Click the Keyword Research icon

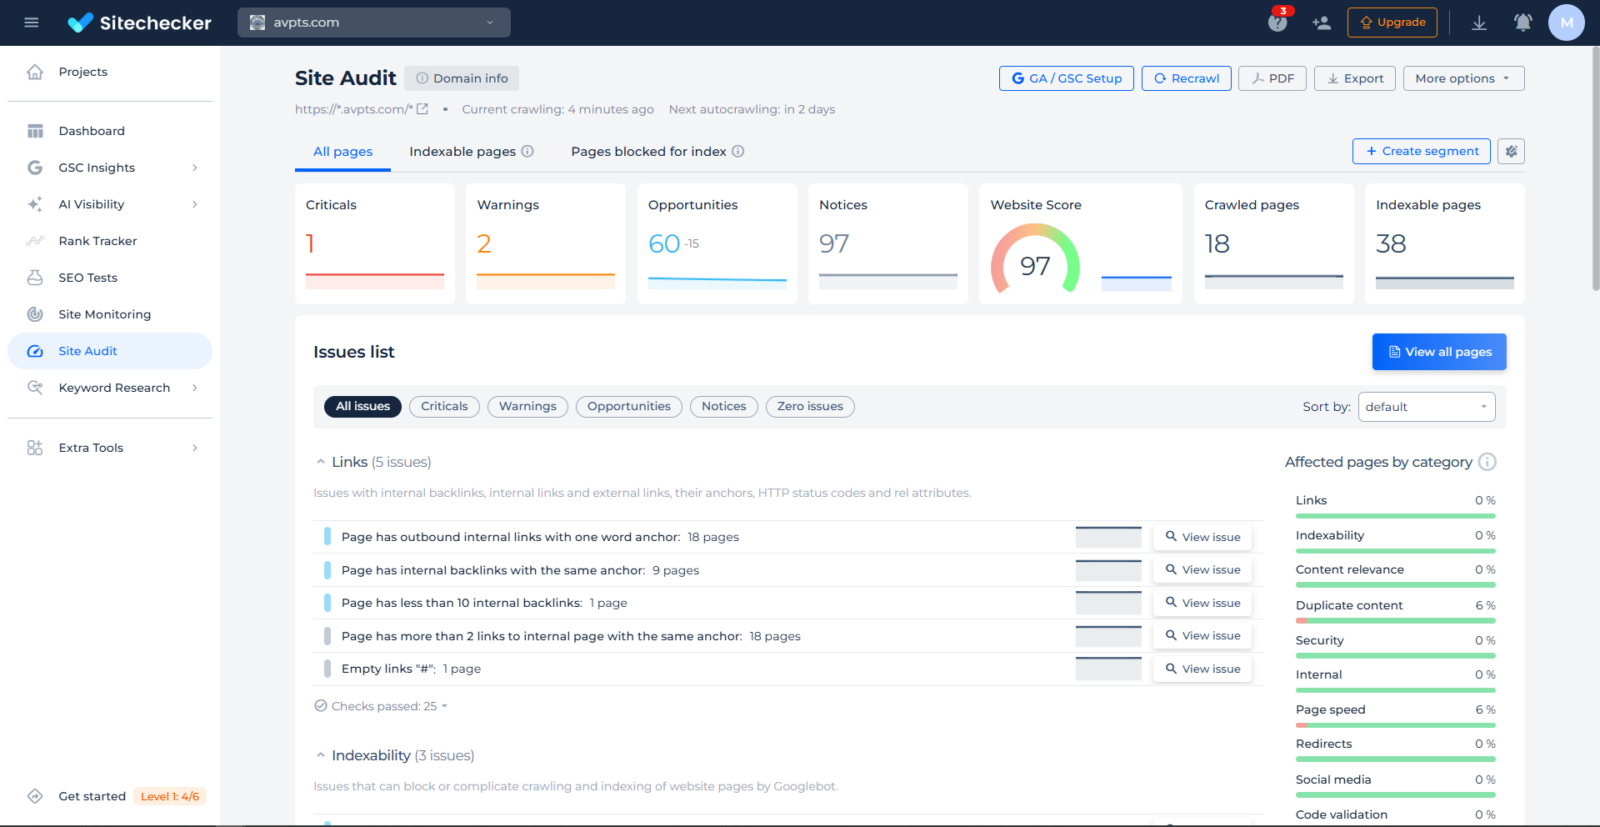coord(35,387)
